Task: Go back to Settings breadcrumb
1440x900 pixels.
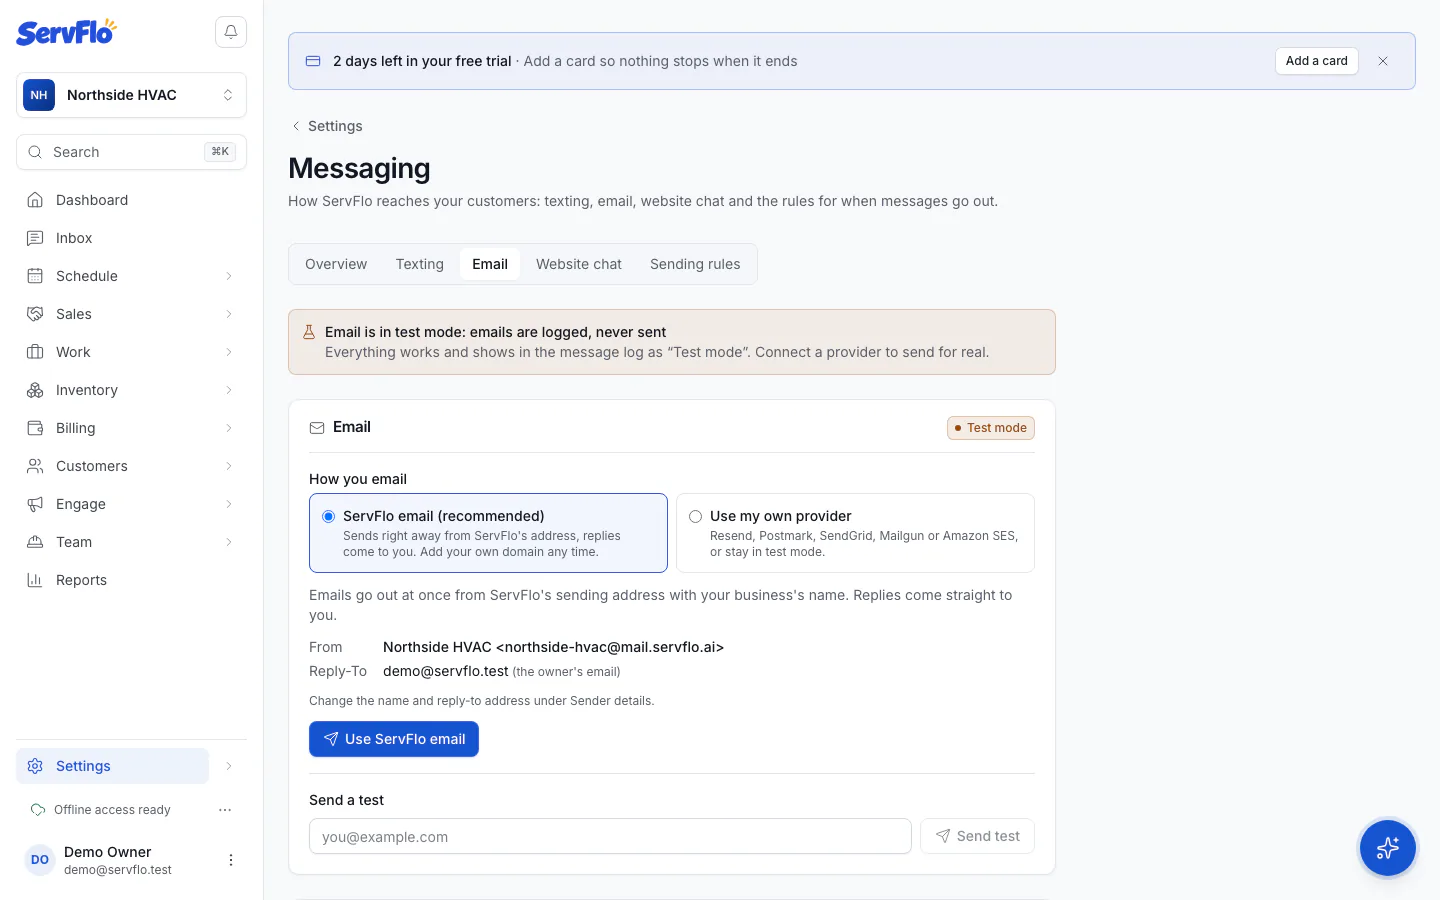Action: pyautogui.click(x=326, y=126)
